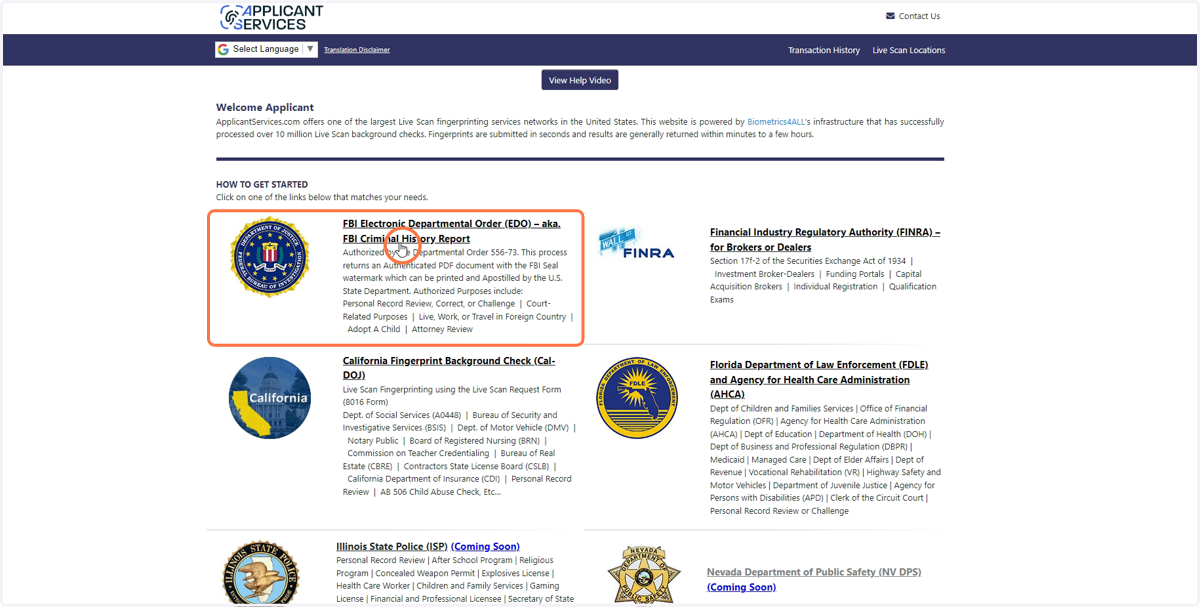Click the California state seal image
The height and width of the screenshot is (607, 1200).
270,398
